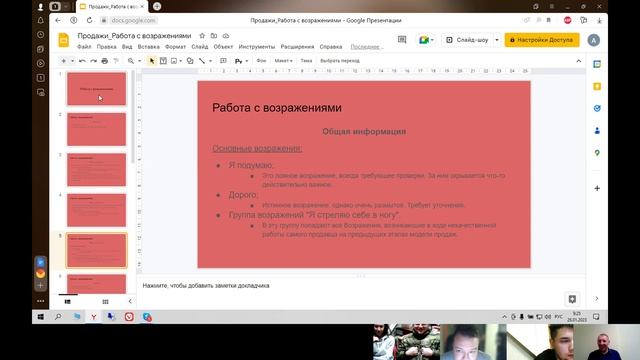
Task: Click the Windows Start button
Action: 41,317
